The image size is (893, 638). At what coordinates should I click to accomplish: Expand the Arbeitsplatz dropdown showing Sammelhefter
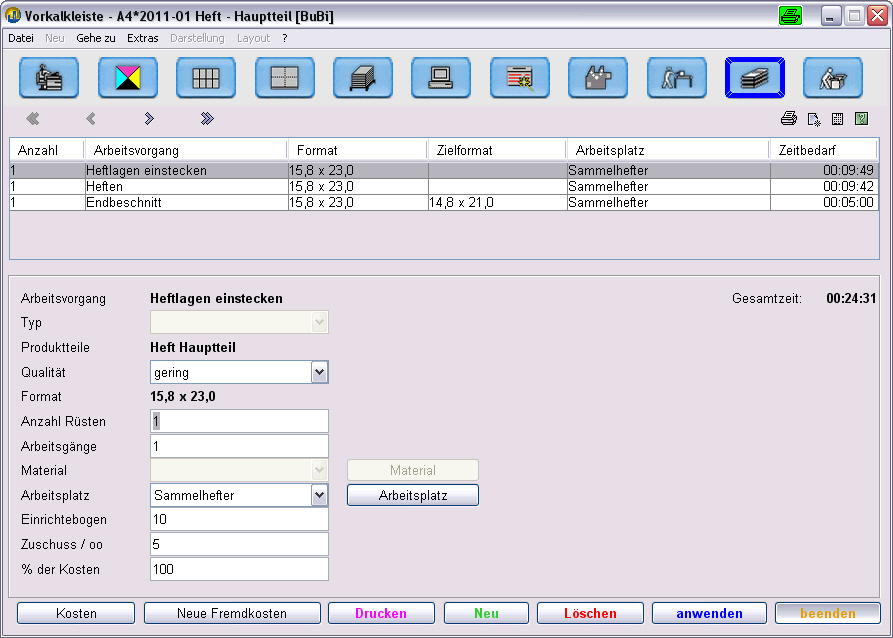point(319,495)
